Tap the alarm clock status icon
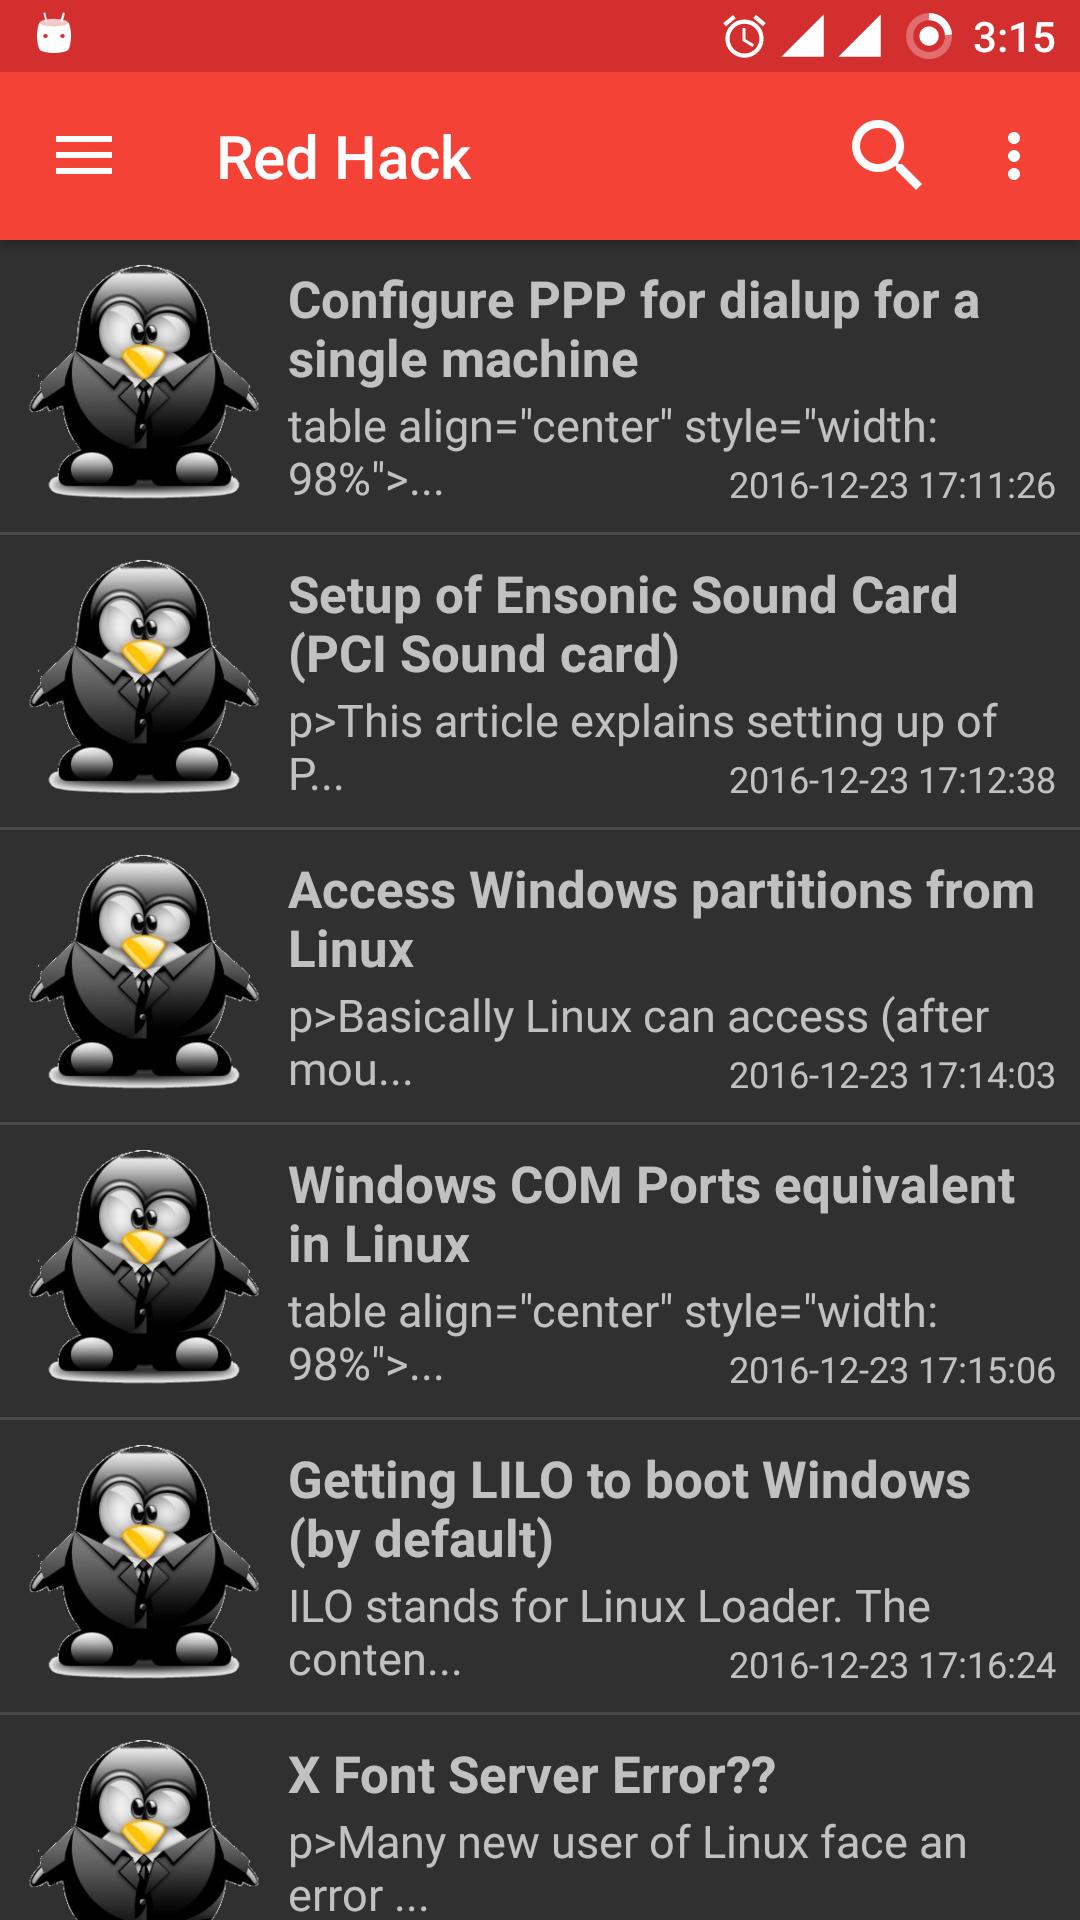 744,37
